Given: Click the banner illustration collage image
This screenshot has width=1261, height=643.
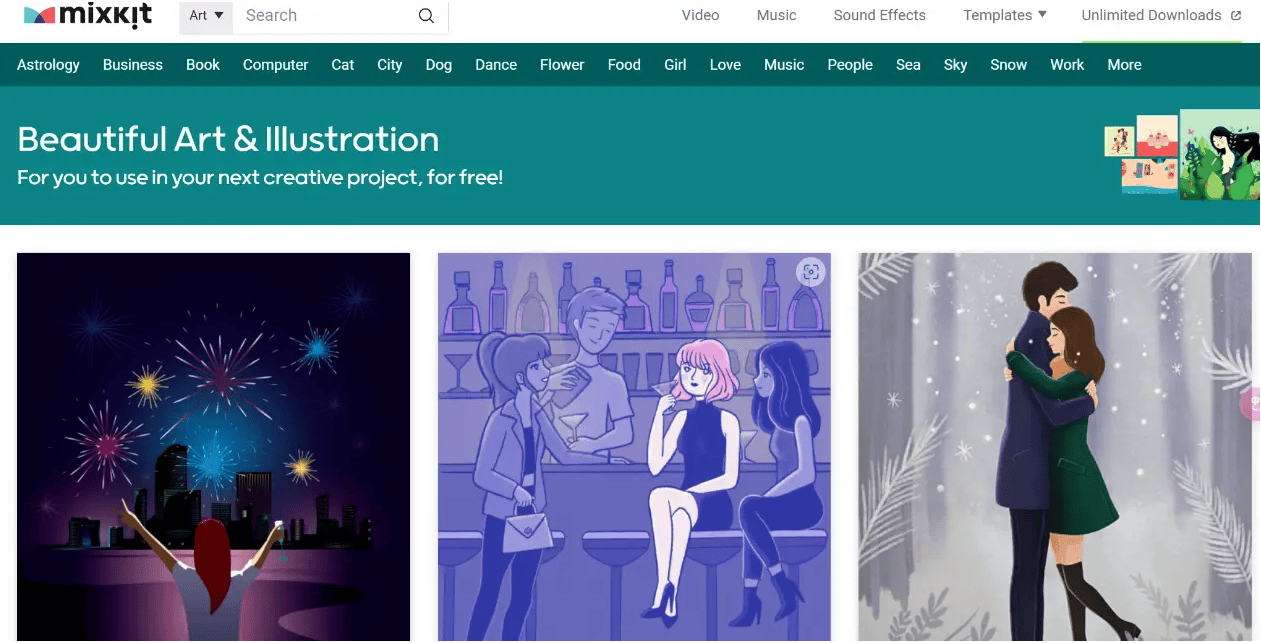Looking at the screenshot, I should point(1181,155).
